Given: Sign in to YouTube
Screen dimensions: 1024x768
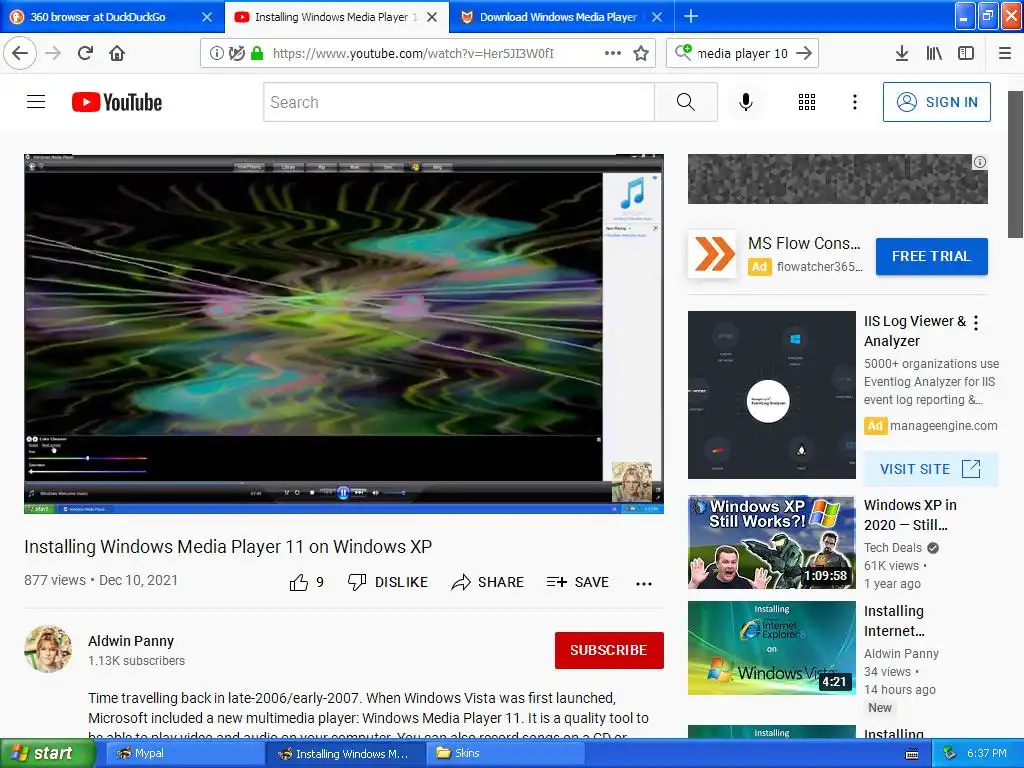Looking at the screenshot, I should (x=936, y=102).
